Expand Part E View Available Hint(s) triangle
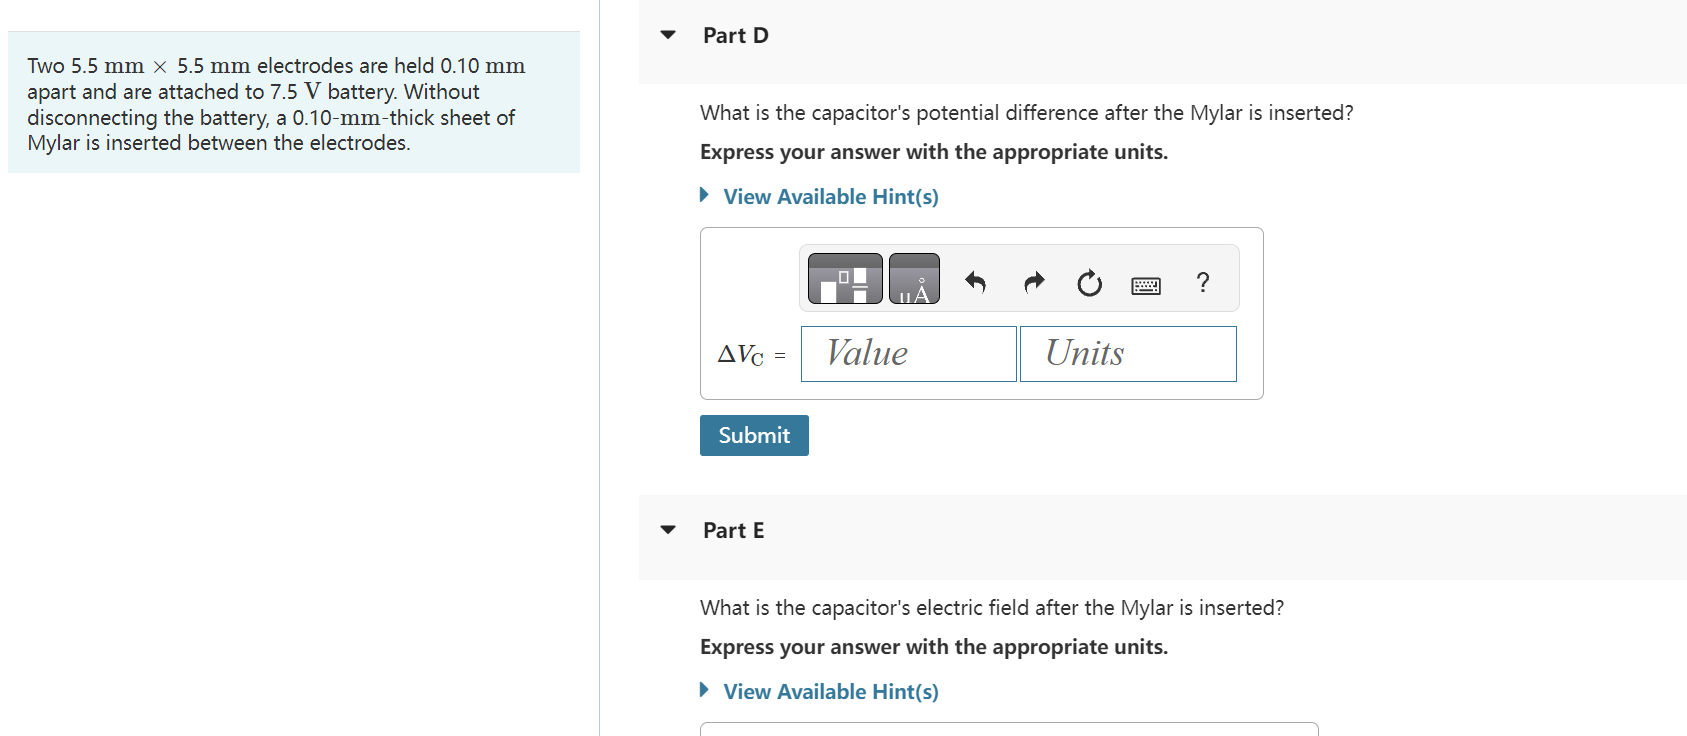Screen dimensions: 1687x736 704,690
